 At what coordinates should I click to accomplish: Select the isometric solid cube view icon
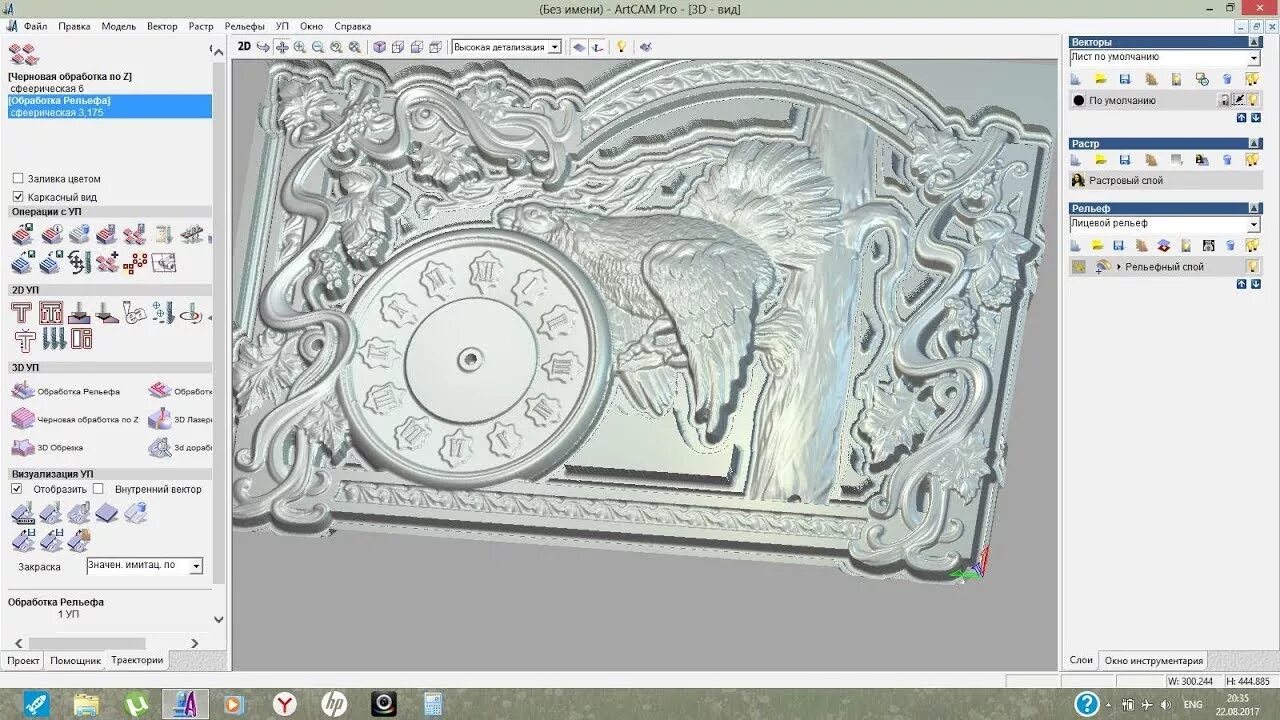(379, 47)
